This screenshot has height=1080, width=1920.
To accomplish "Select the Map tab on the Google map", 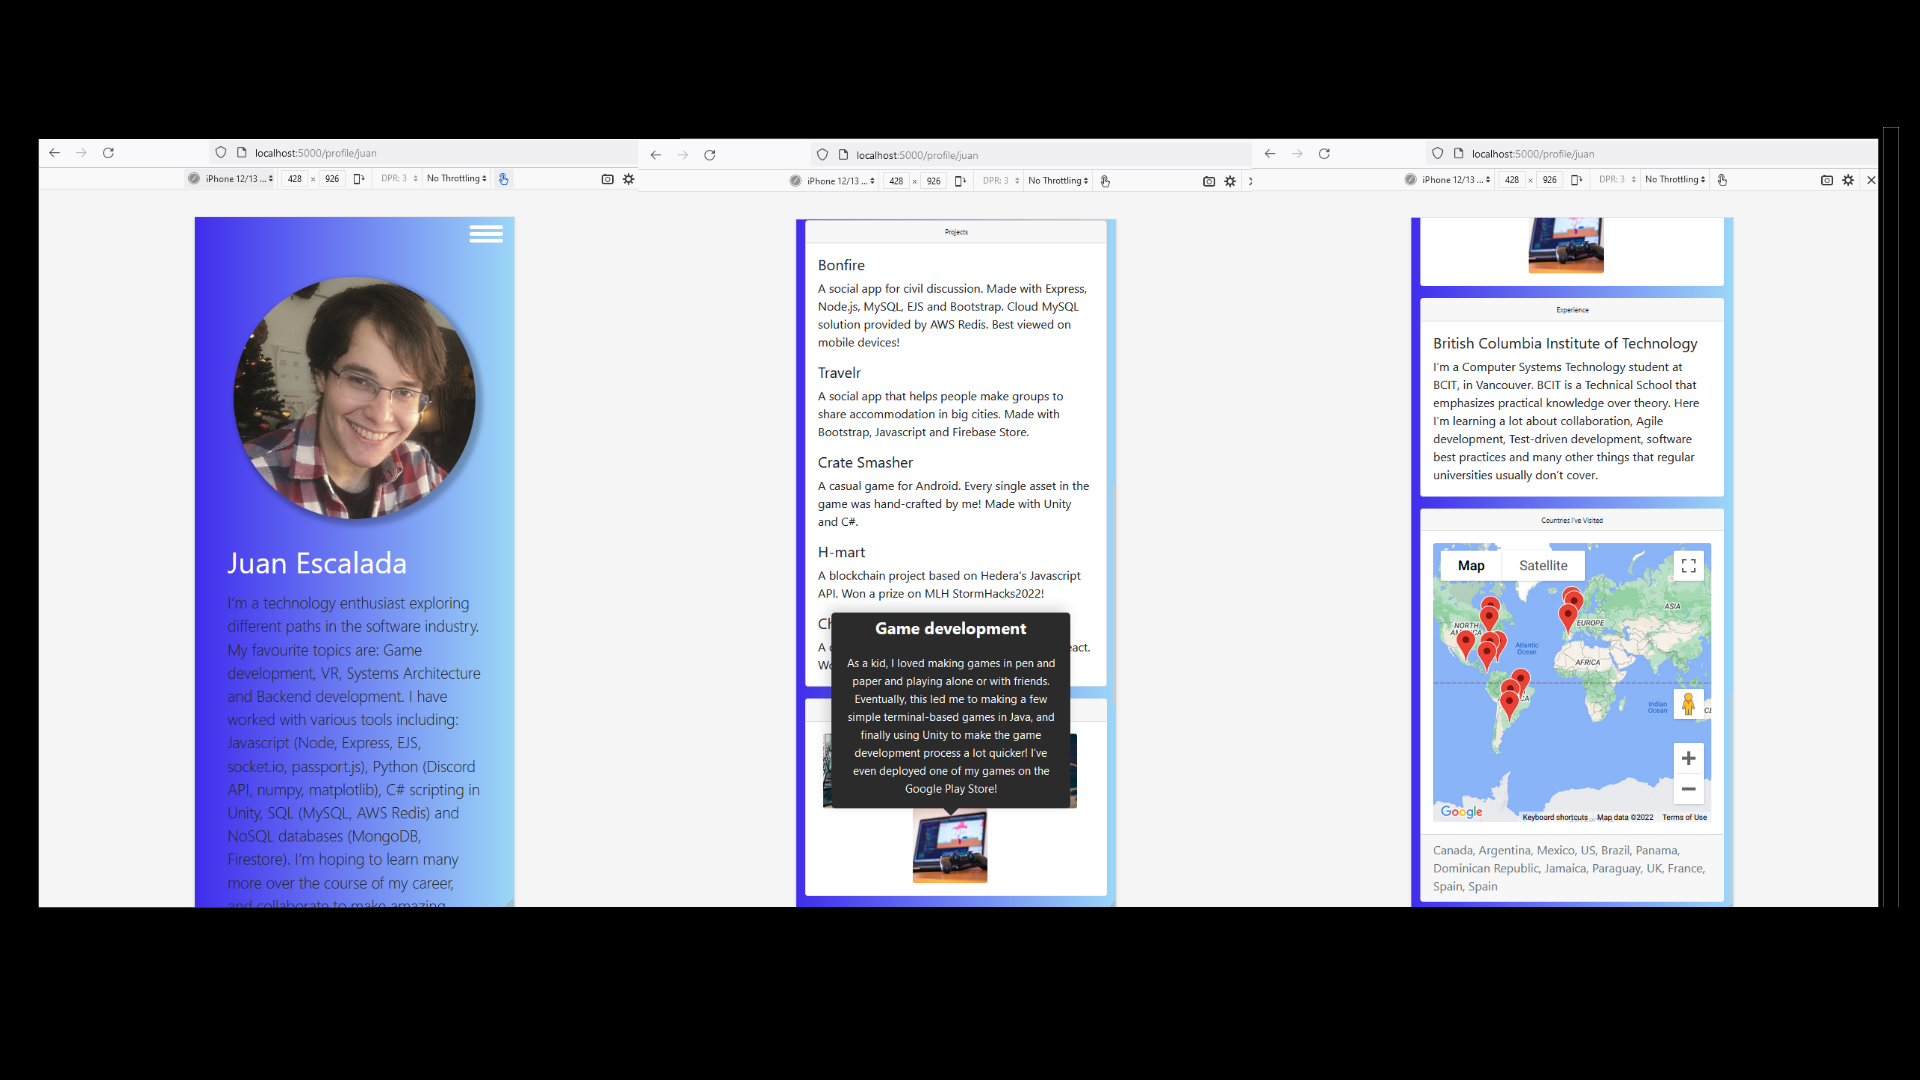I will pyautogui.click(x=1471, y=566).
